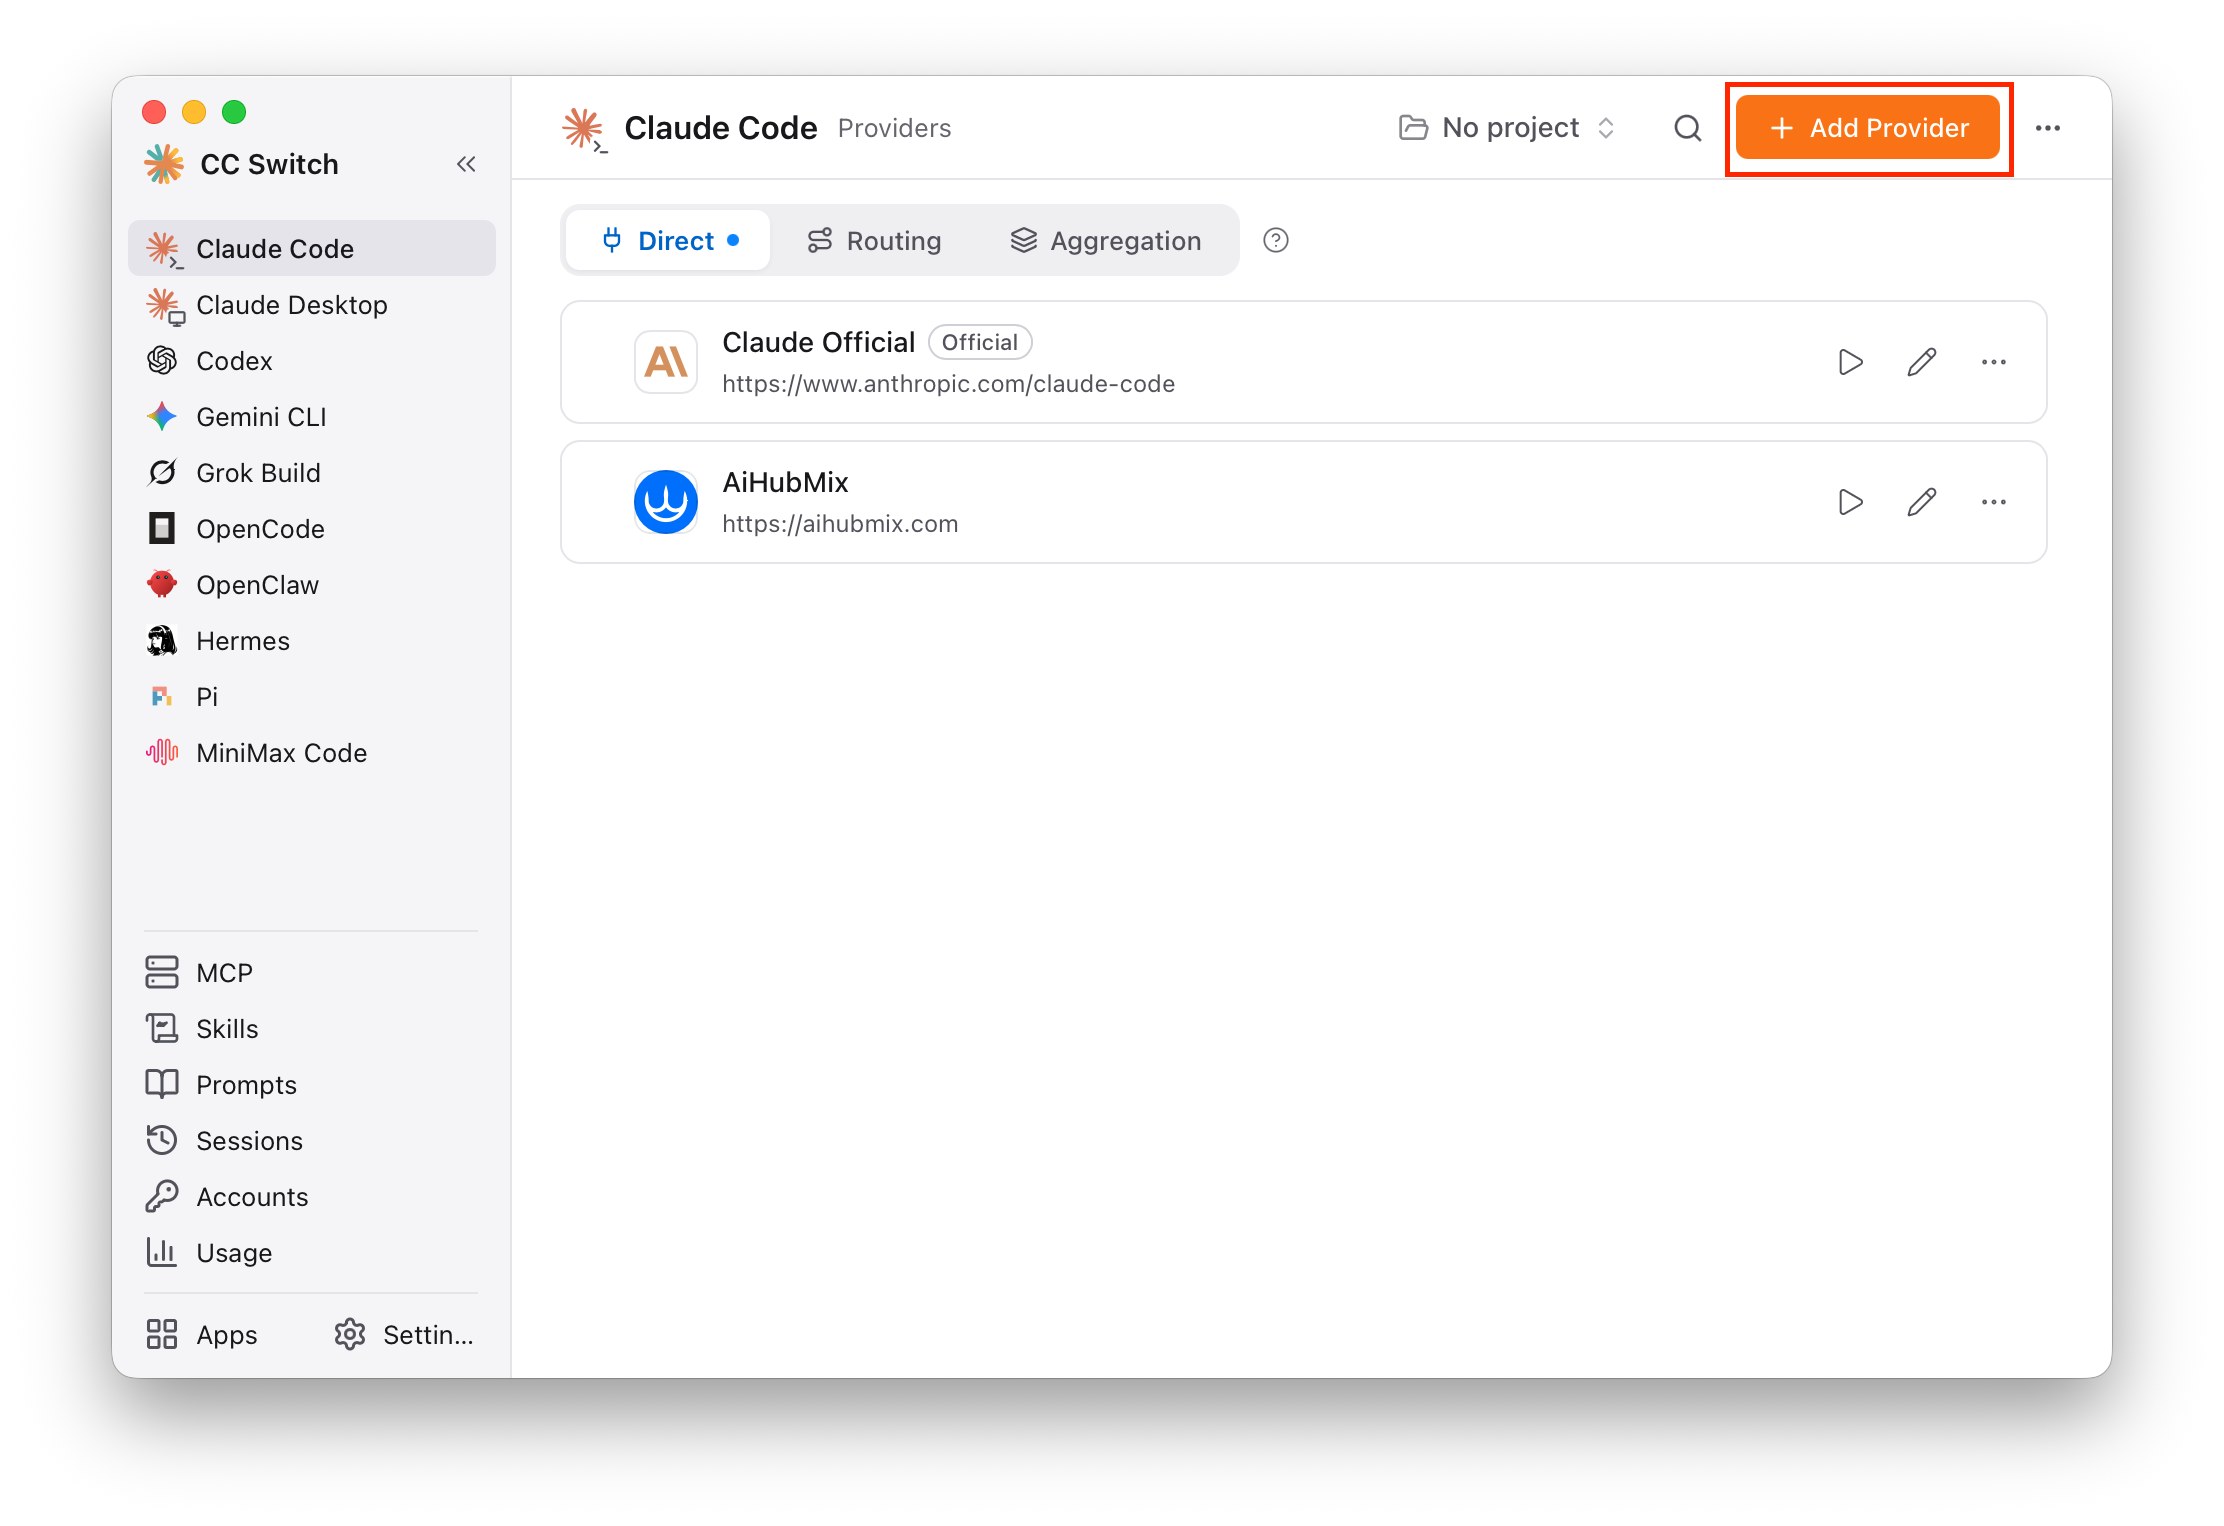
Task: Open Gemini CLI section
Action: point(312,417)
